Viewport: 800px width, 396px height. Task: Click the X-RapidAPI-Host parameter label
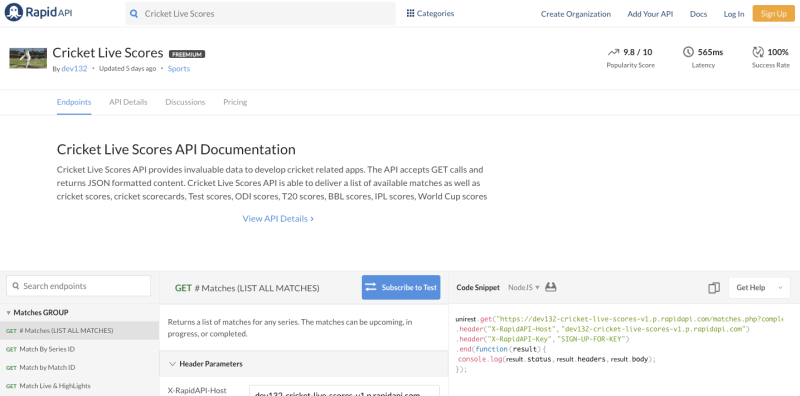[x=197, y=390]
